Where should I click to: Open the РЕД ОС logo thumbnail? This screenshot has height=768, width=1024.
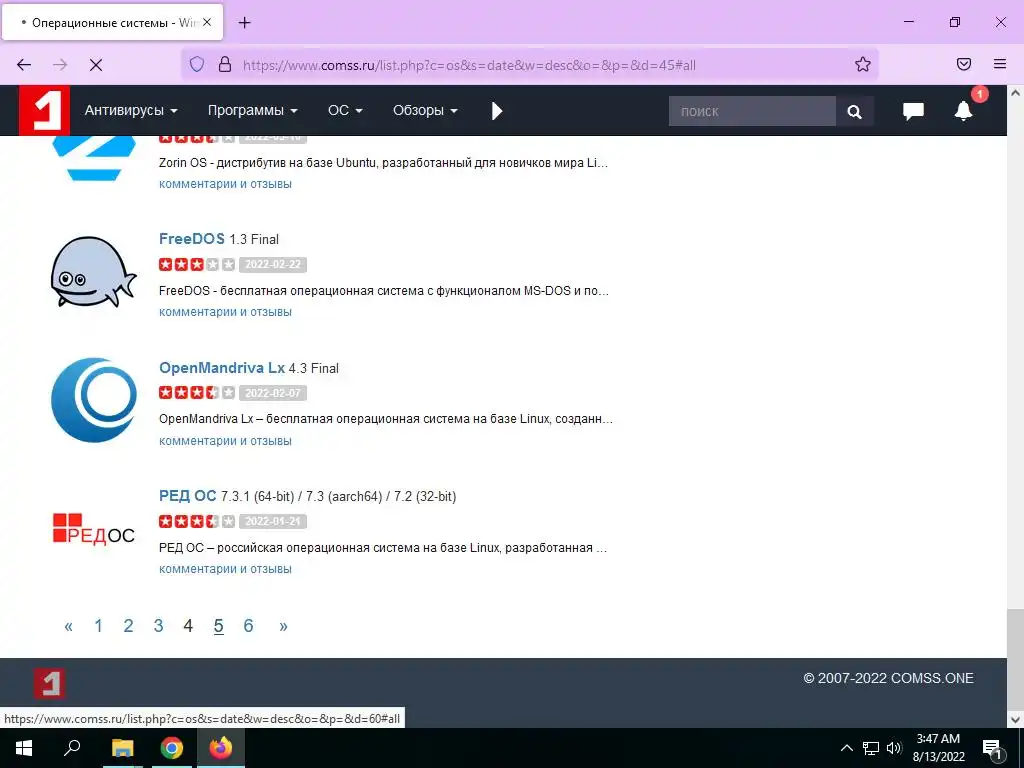tap(94, 529)
